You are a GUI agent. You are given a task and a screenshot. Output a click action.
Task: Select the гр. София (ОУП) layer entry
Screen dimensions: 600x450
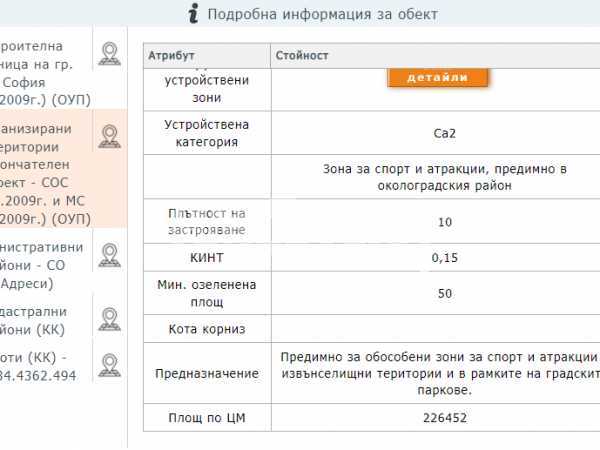point(45,74)
